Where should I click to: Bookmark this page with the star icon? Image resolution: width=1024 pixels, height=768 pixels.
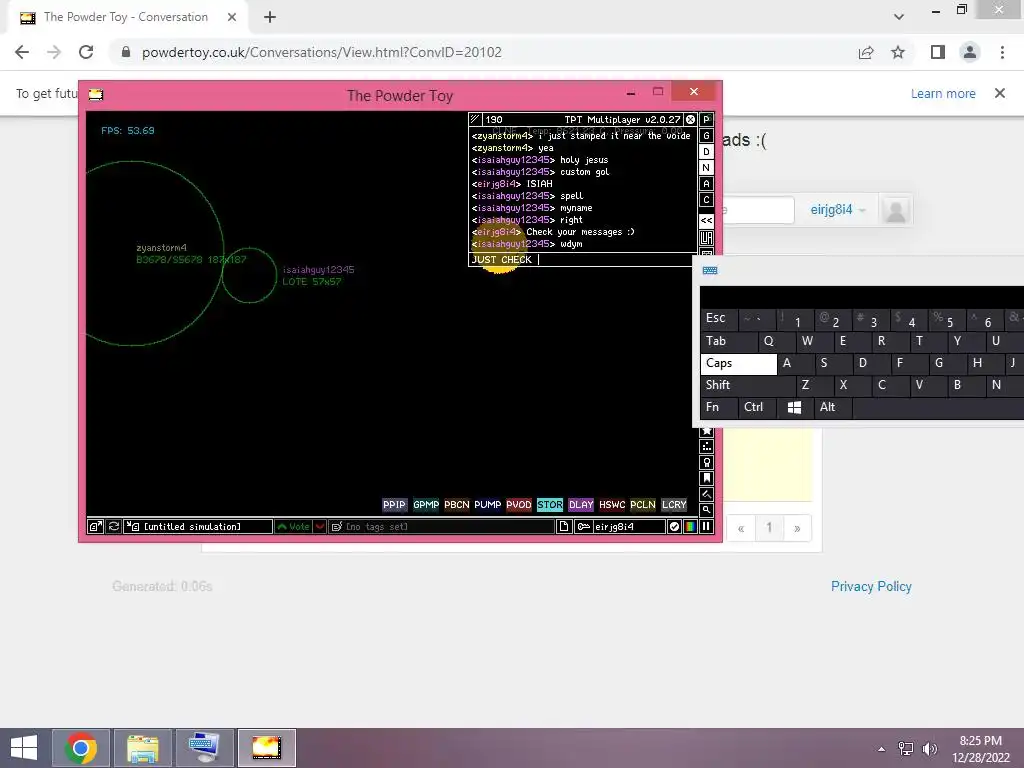point(898,52)
